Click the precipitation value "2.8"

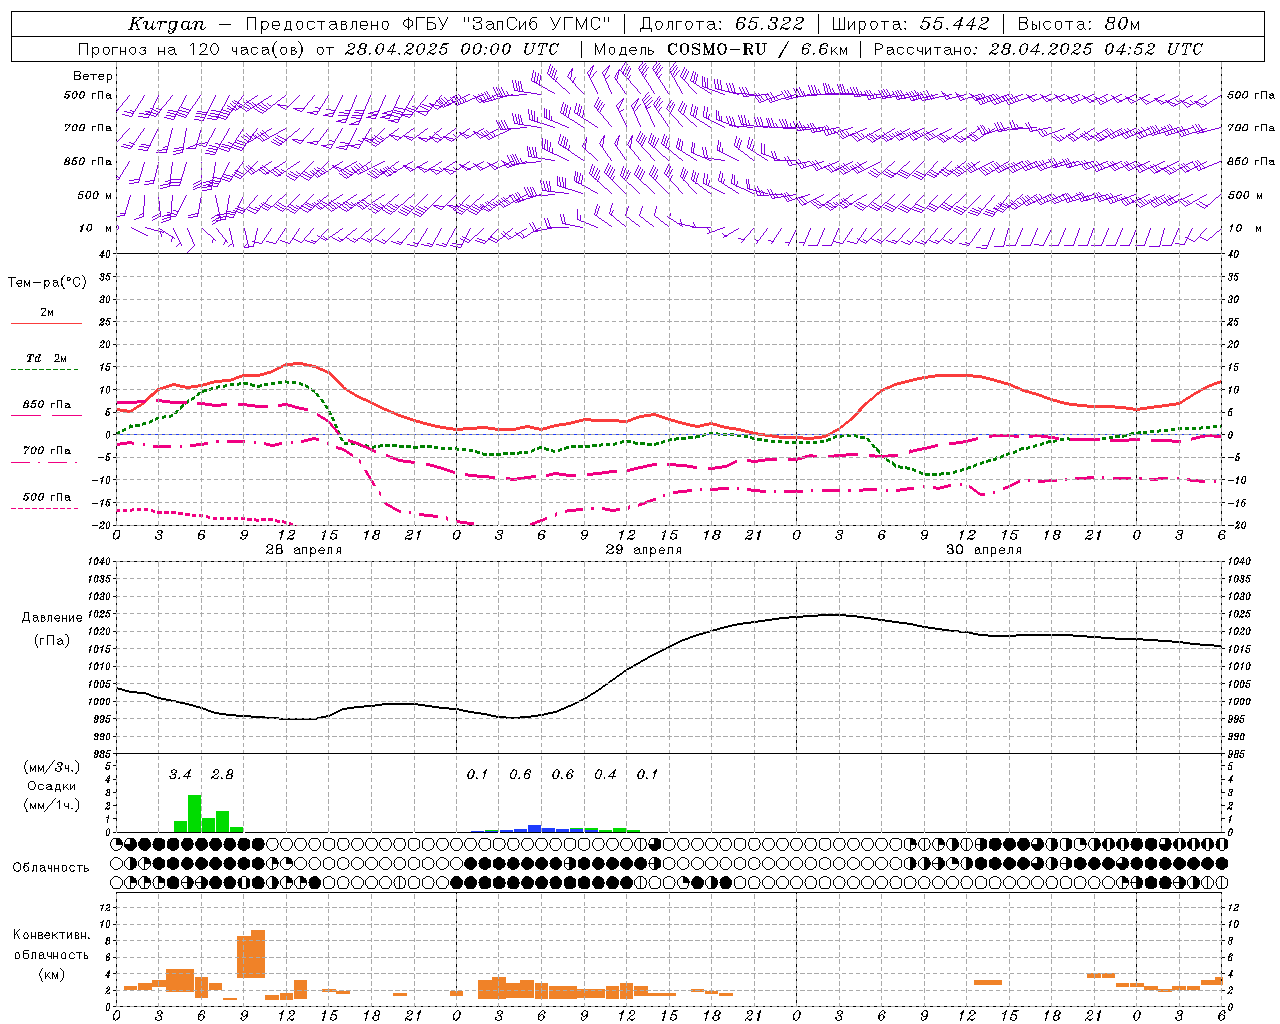[x=222, y=774]
